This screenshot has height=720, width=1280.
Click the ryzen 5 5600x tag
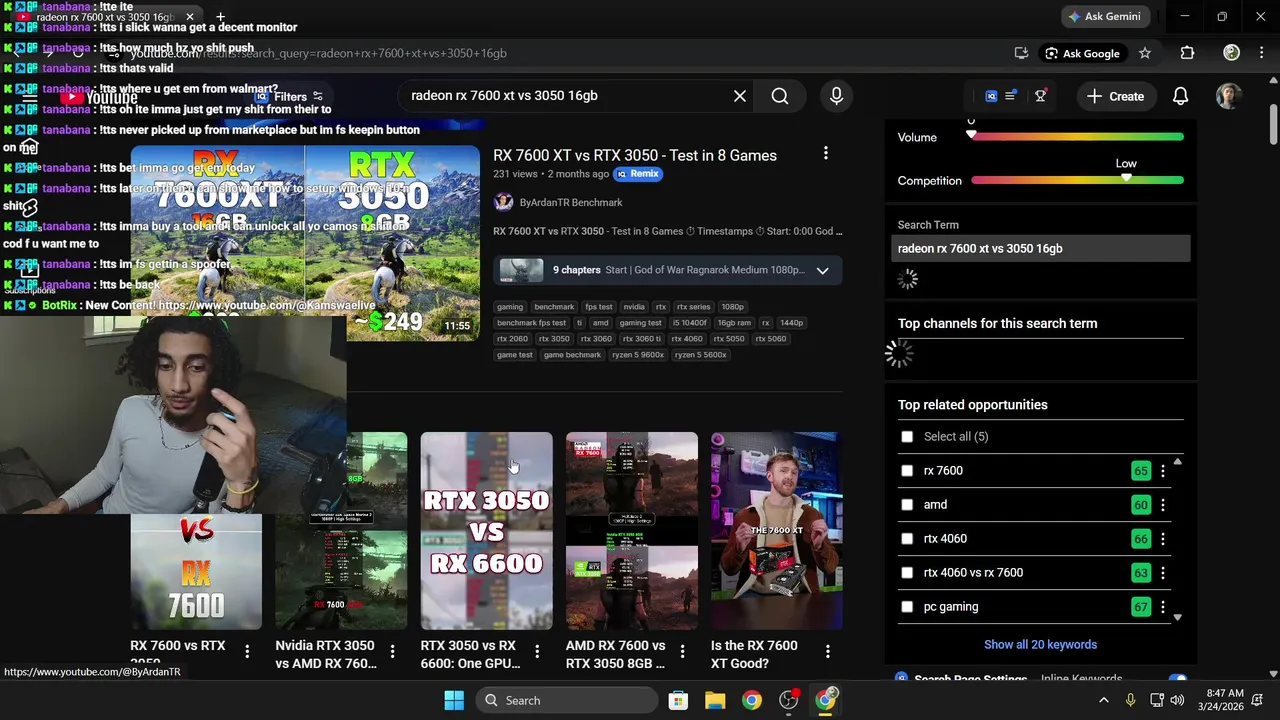pyautogui.click(x=700, y=355)
